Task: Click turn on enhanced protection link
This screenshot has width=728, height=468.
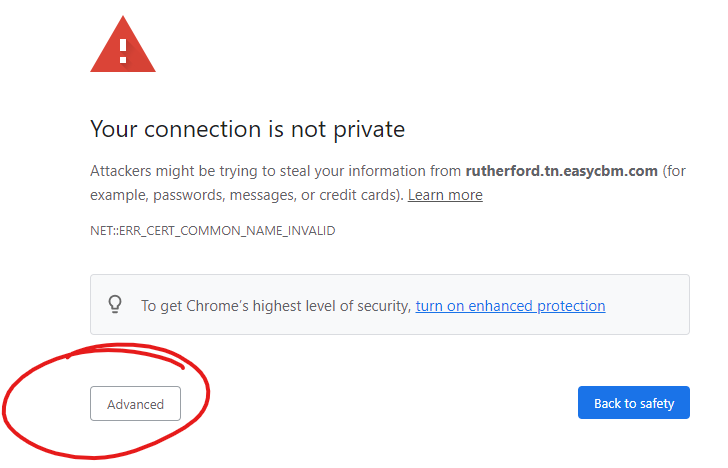Action: (x=510, y=305)
